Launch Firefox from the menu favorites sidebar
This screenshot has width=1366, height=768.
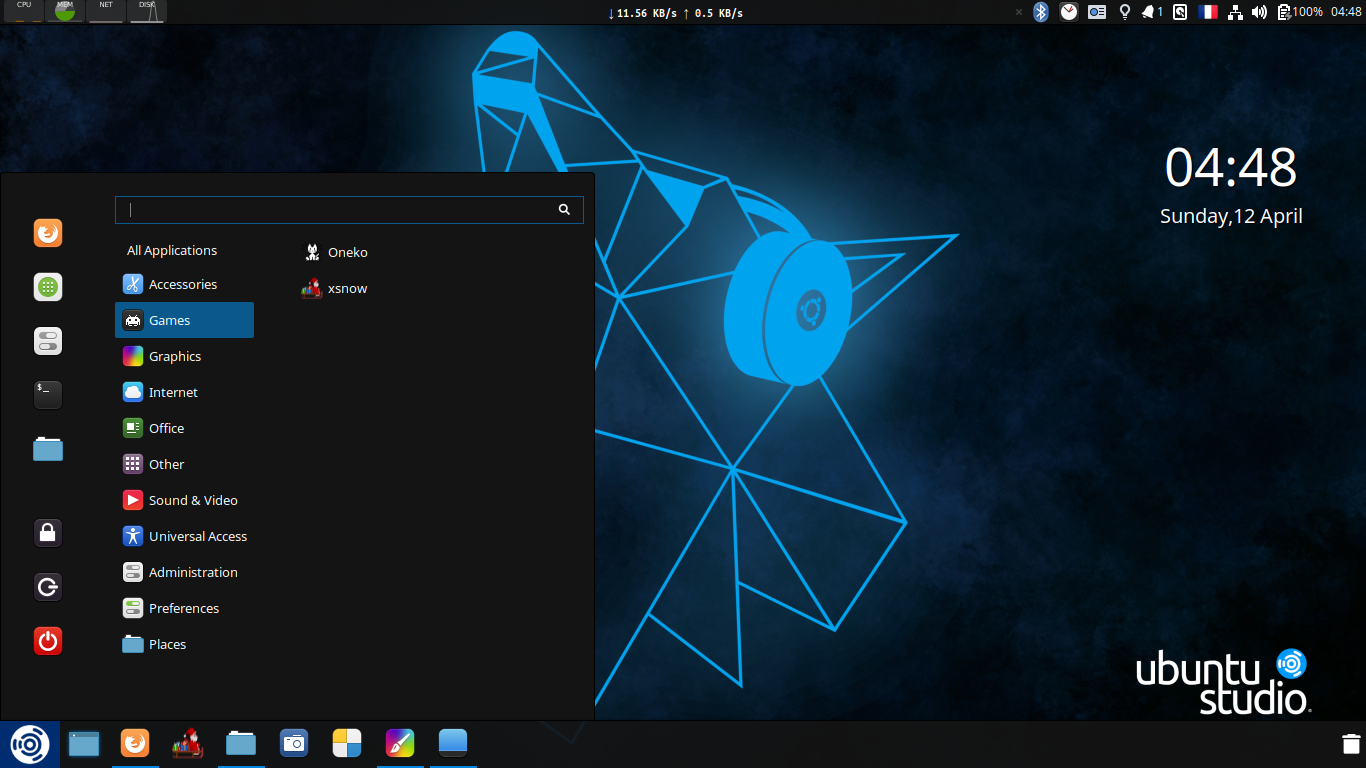pyautogui.click(x=48, y=233)
